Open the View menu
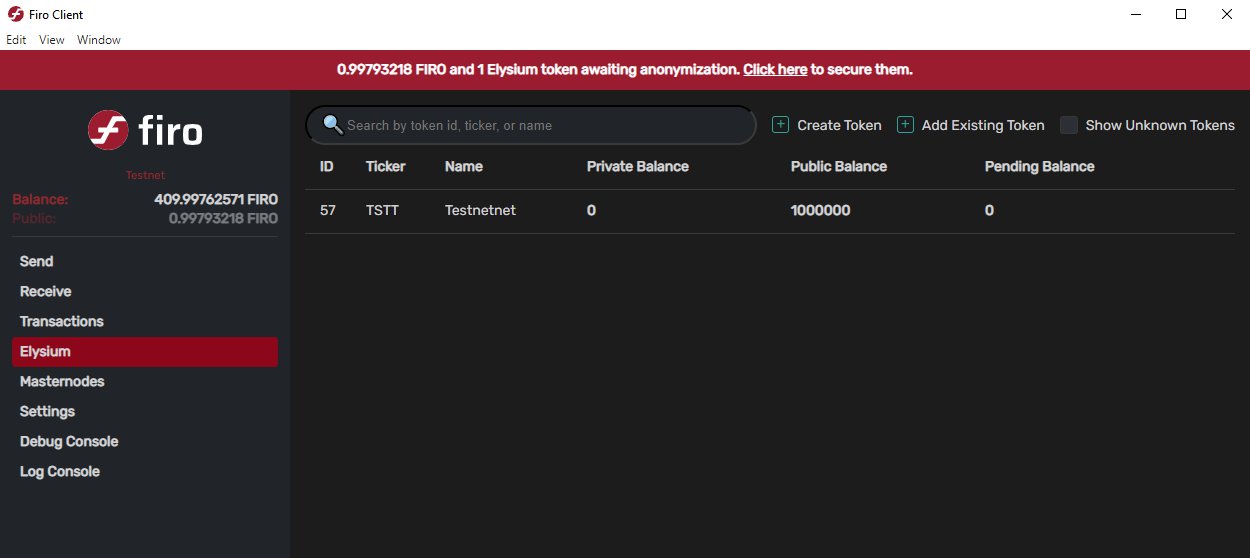Screen dimensions: 1250x558 [52, 40]
